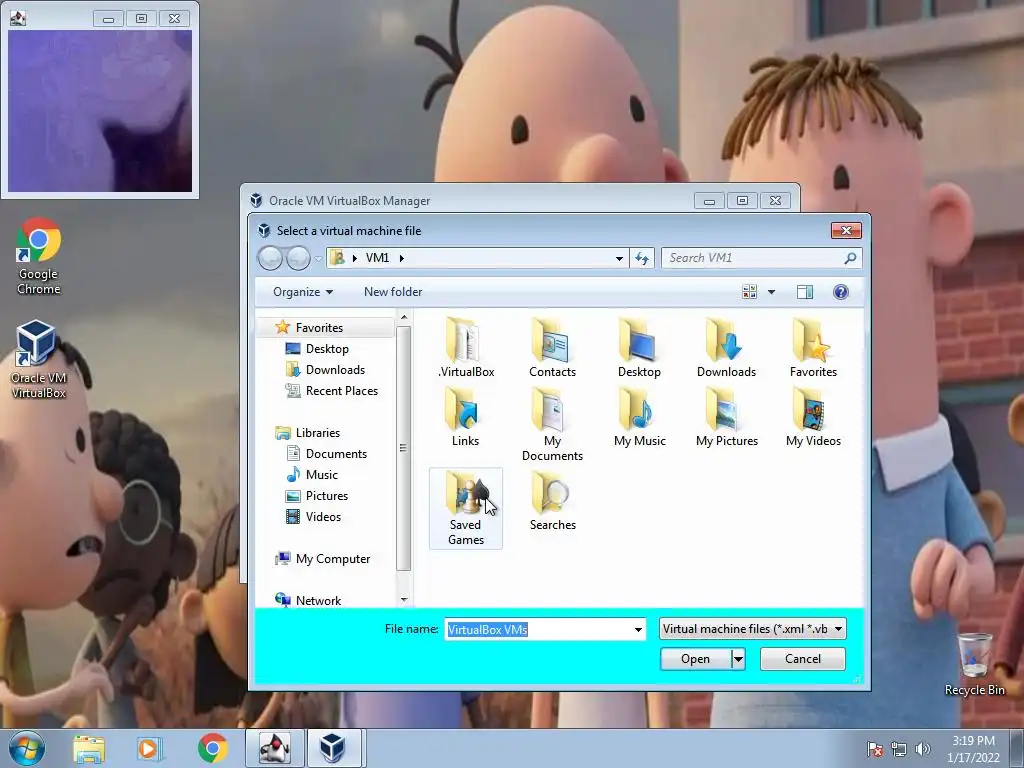Select the Links folder
The height and width of the screenshot is (768, 1024).
coord(466,417)
